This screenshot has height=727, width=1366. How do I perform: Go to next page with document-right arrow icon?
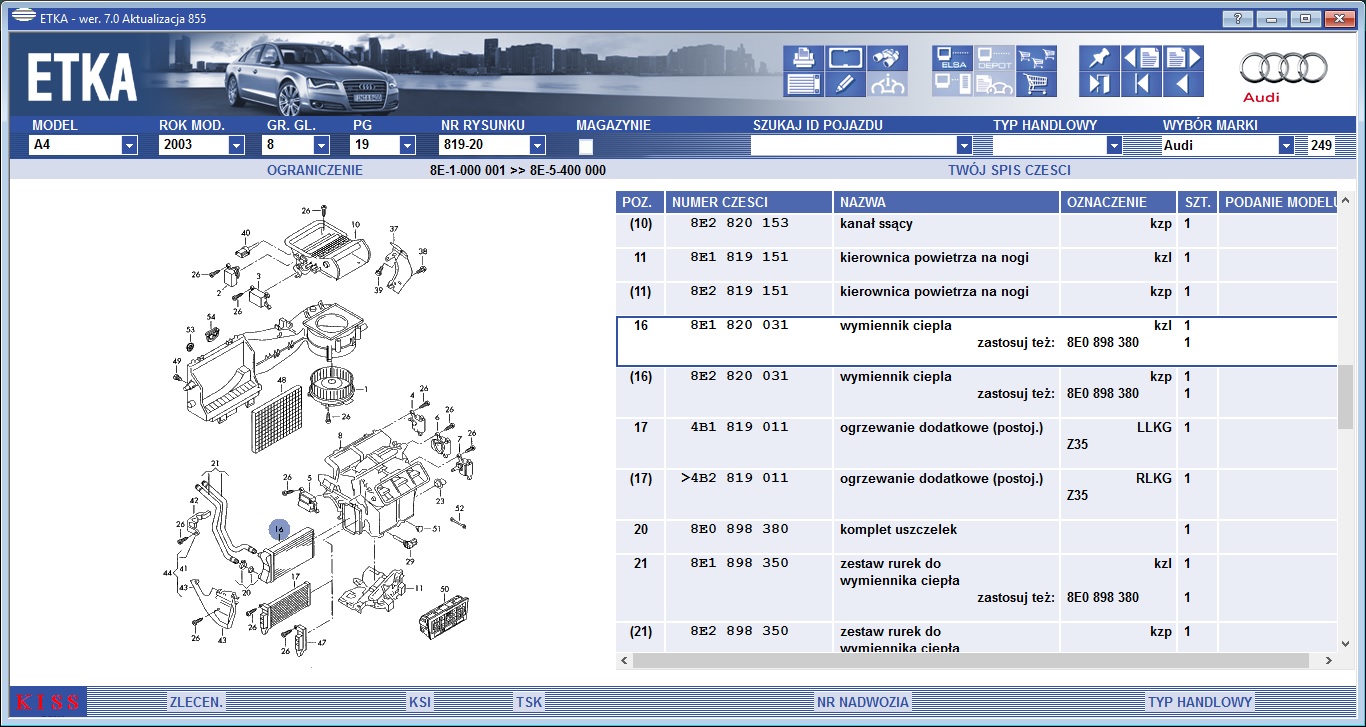1183,58
